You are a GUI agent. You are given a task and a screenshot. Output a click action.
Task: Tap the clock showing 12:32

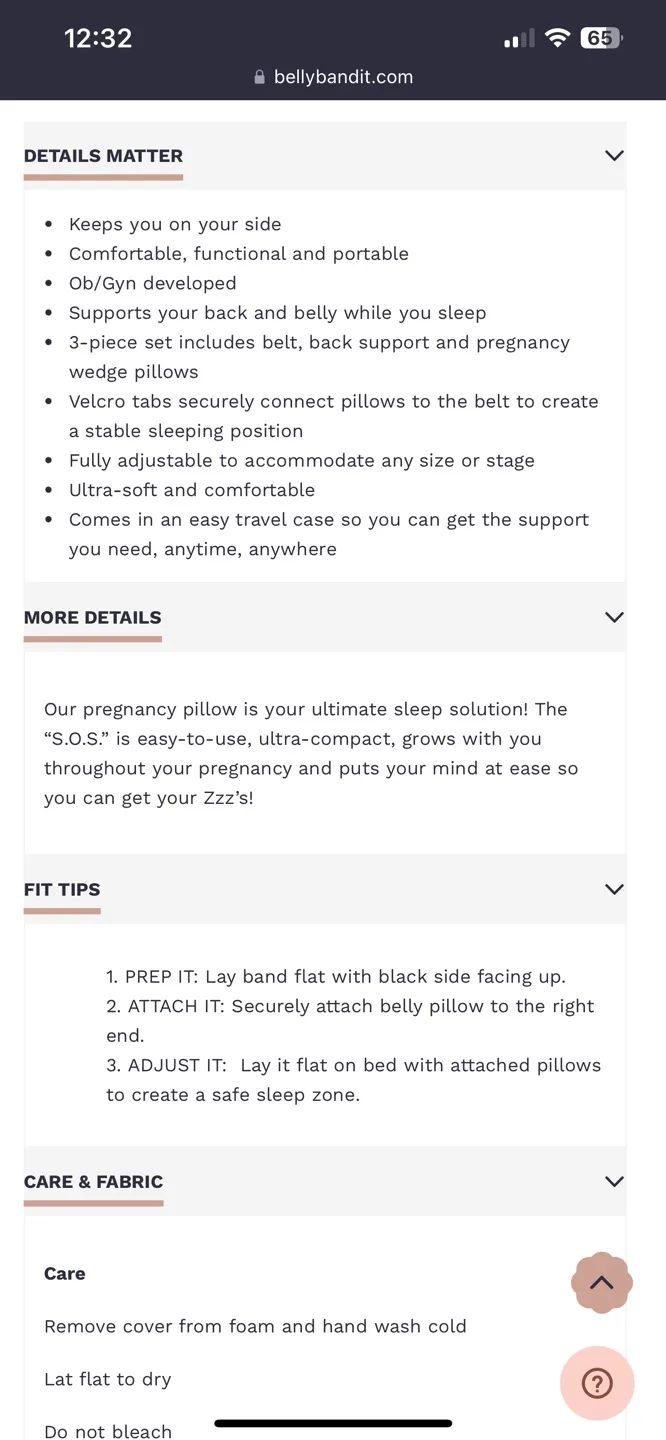point(97,37)
